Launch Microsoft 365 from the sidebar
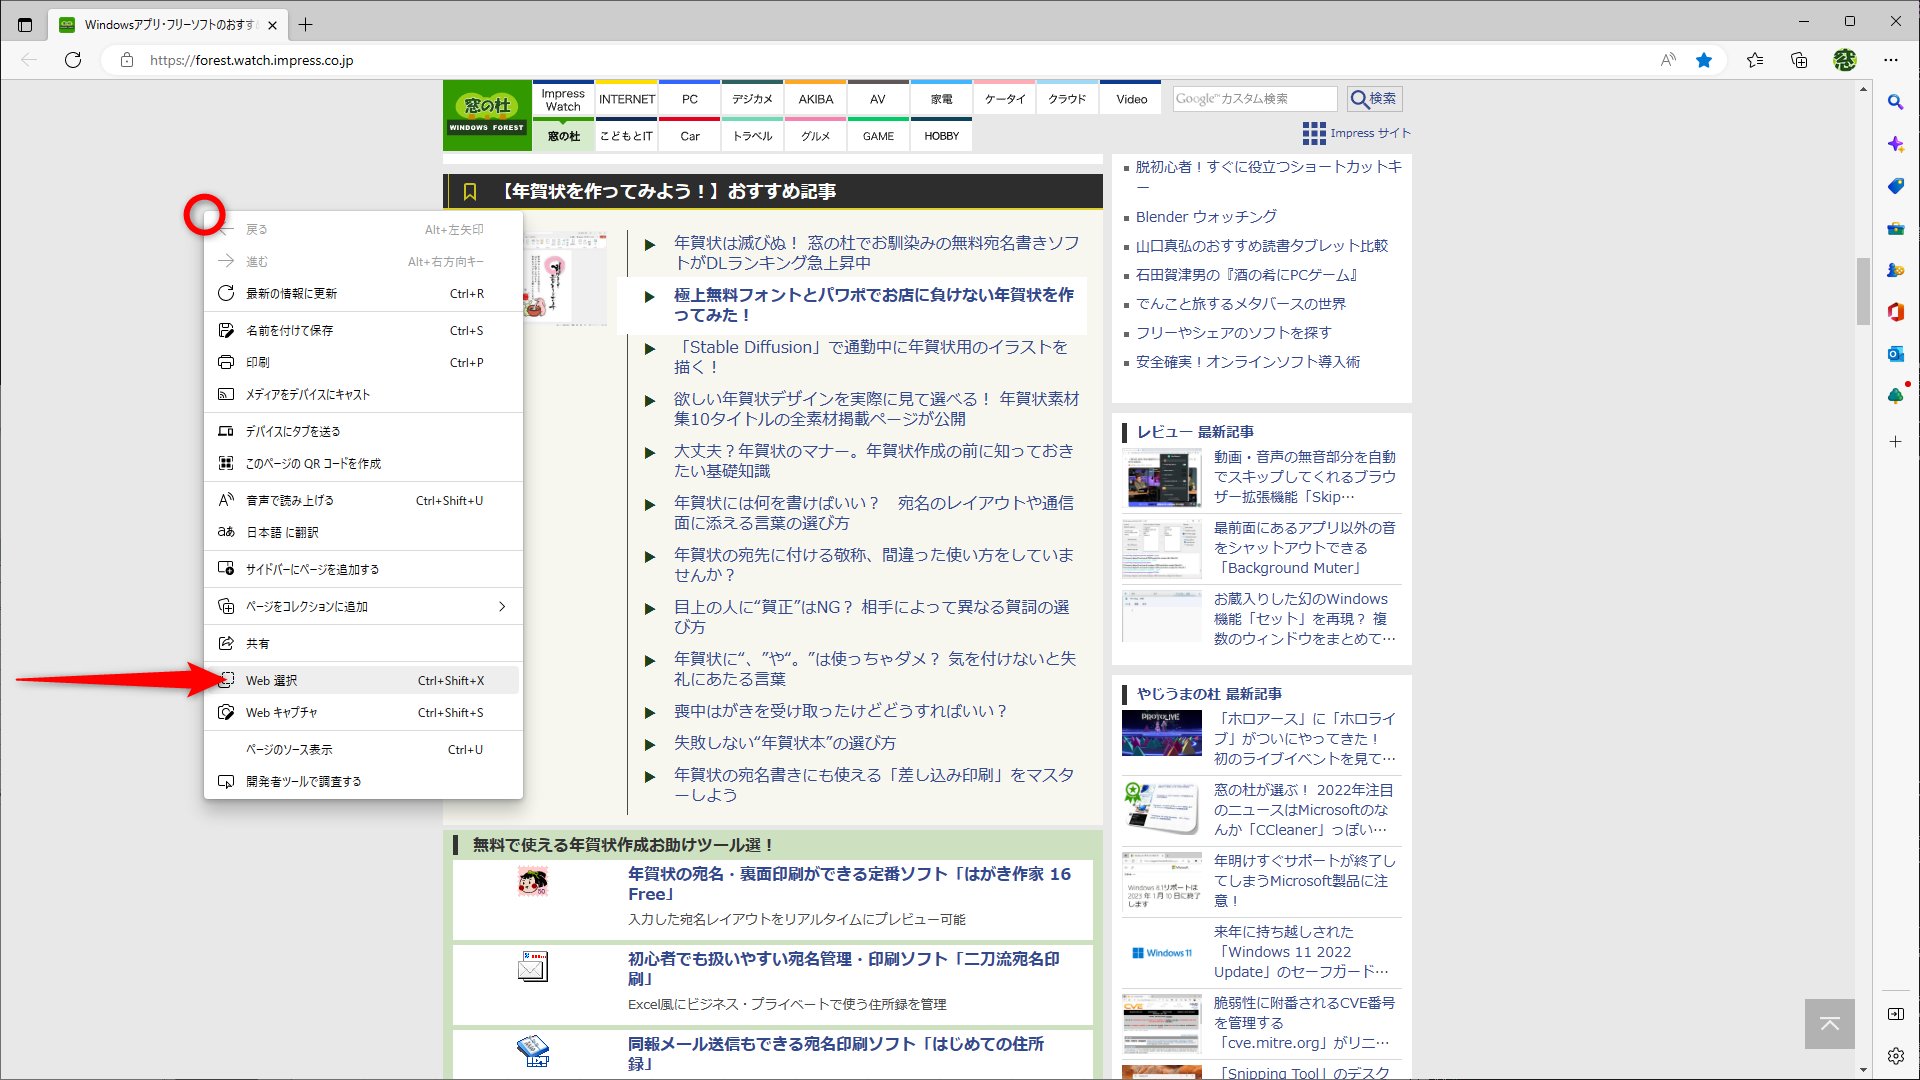This screenshot has height=1080, width=1920. 1896,312
